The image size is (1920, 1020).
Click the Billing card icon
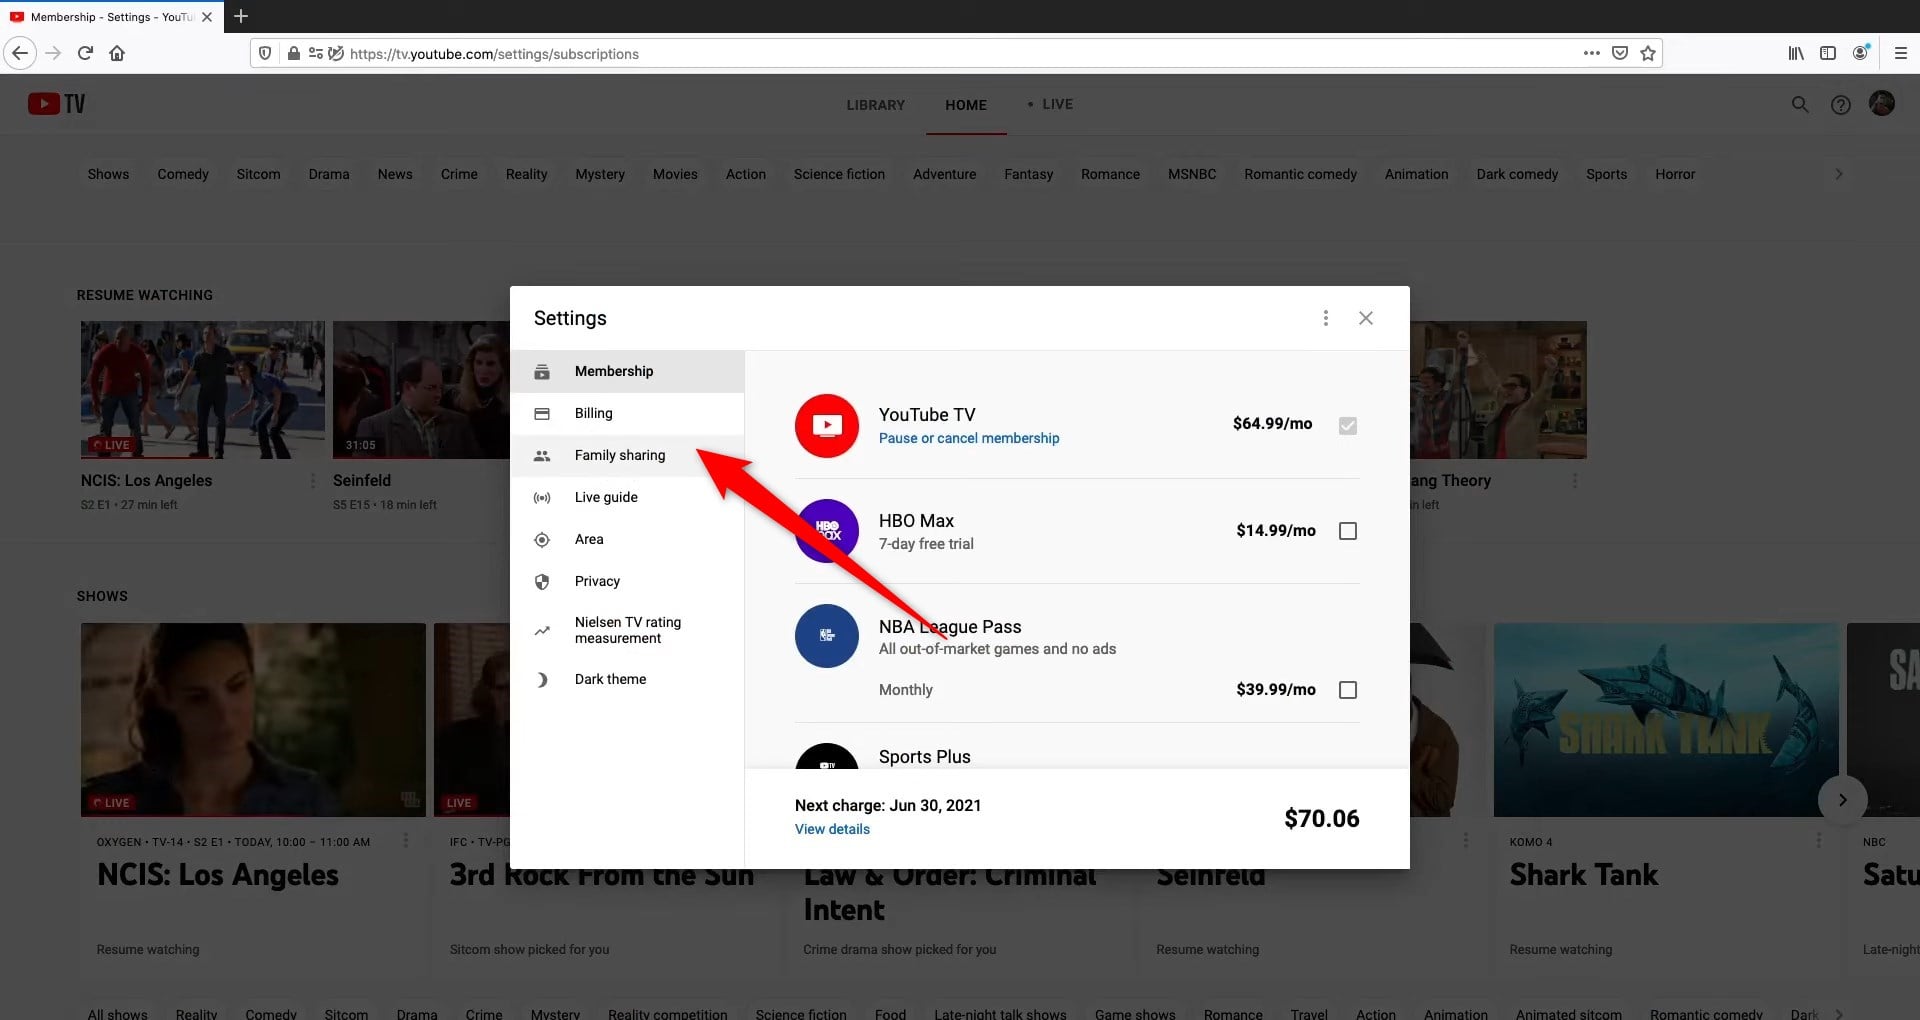coord(543,413)
